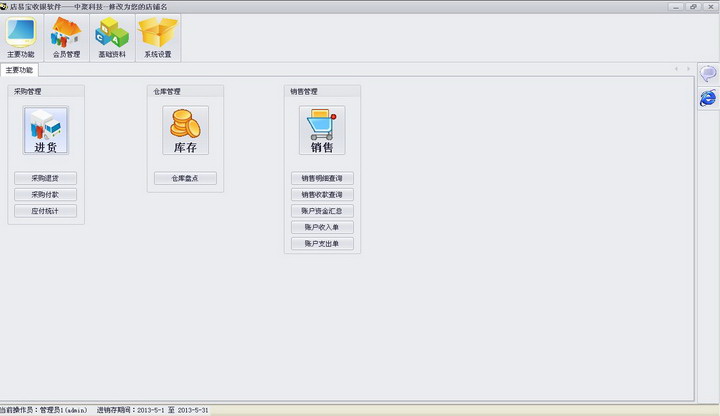This screenshot has height=416, width=720.
Task: Open 账户收入单 income form
Action: (321, 227)
